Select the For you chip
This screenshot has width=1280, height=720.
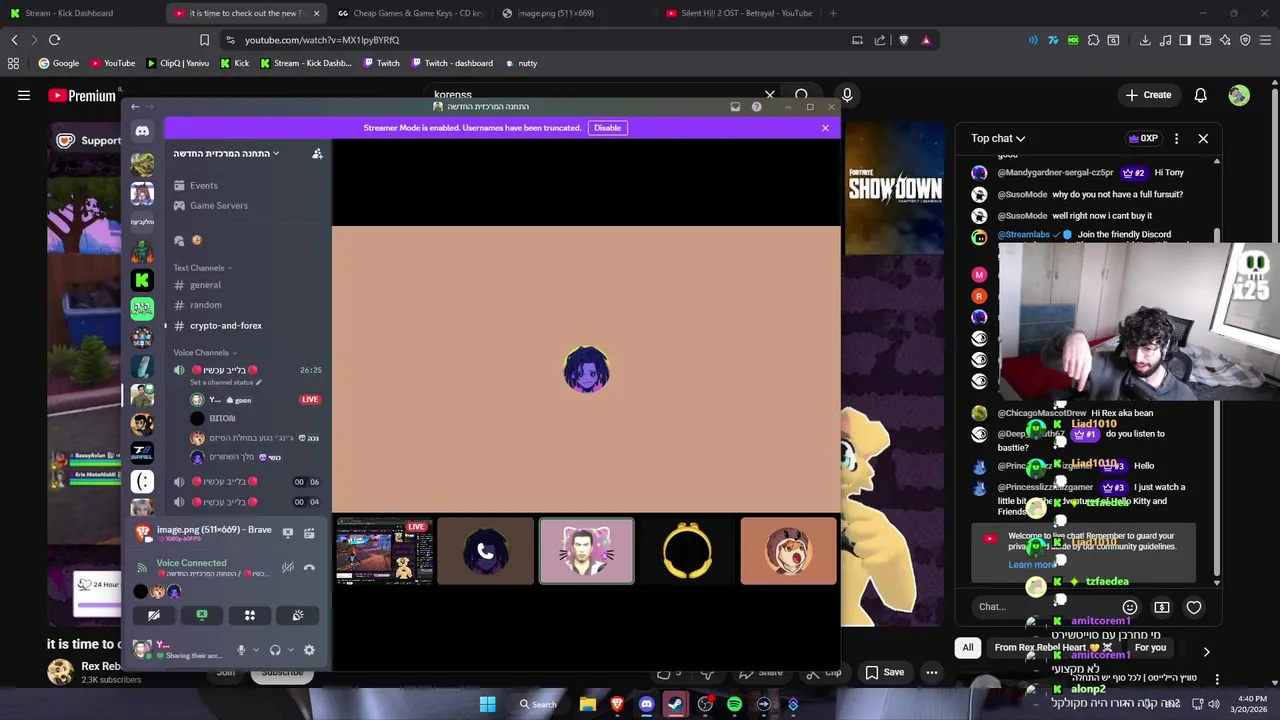pyautogui.click(x=1150, y=648)
